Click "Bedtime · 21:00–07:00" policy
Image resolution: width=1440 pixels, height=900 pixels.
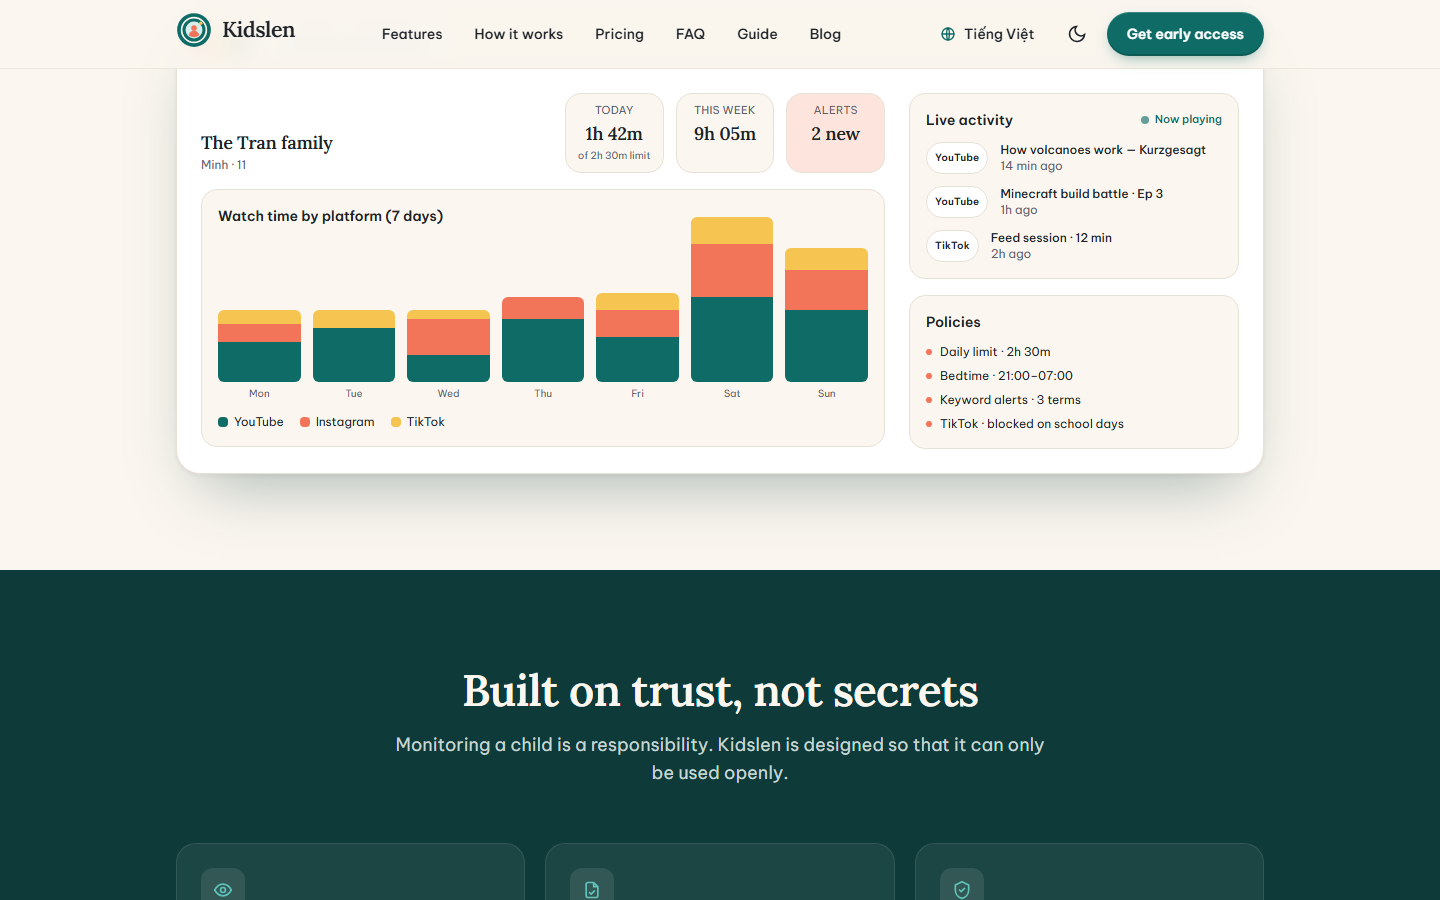1006,376
